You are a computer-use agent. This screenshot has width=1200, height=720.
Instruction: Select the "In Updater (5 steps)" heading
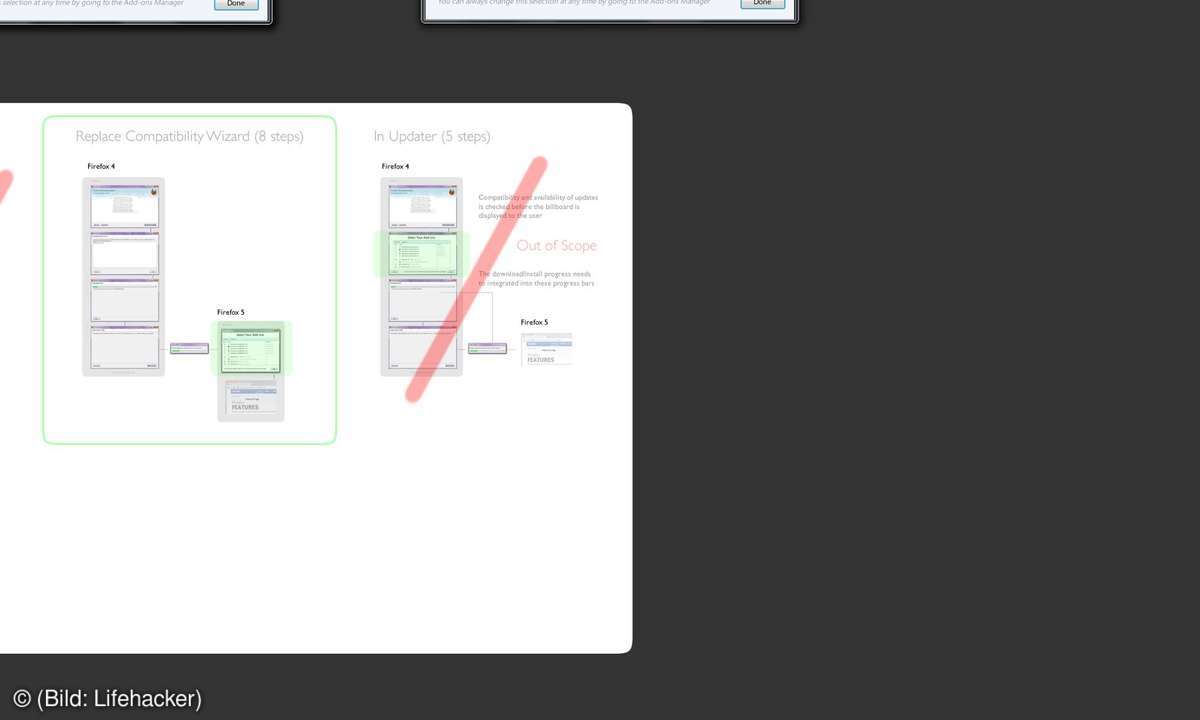click(432, 136)
